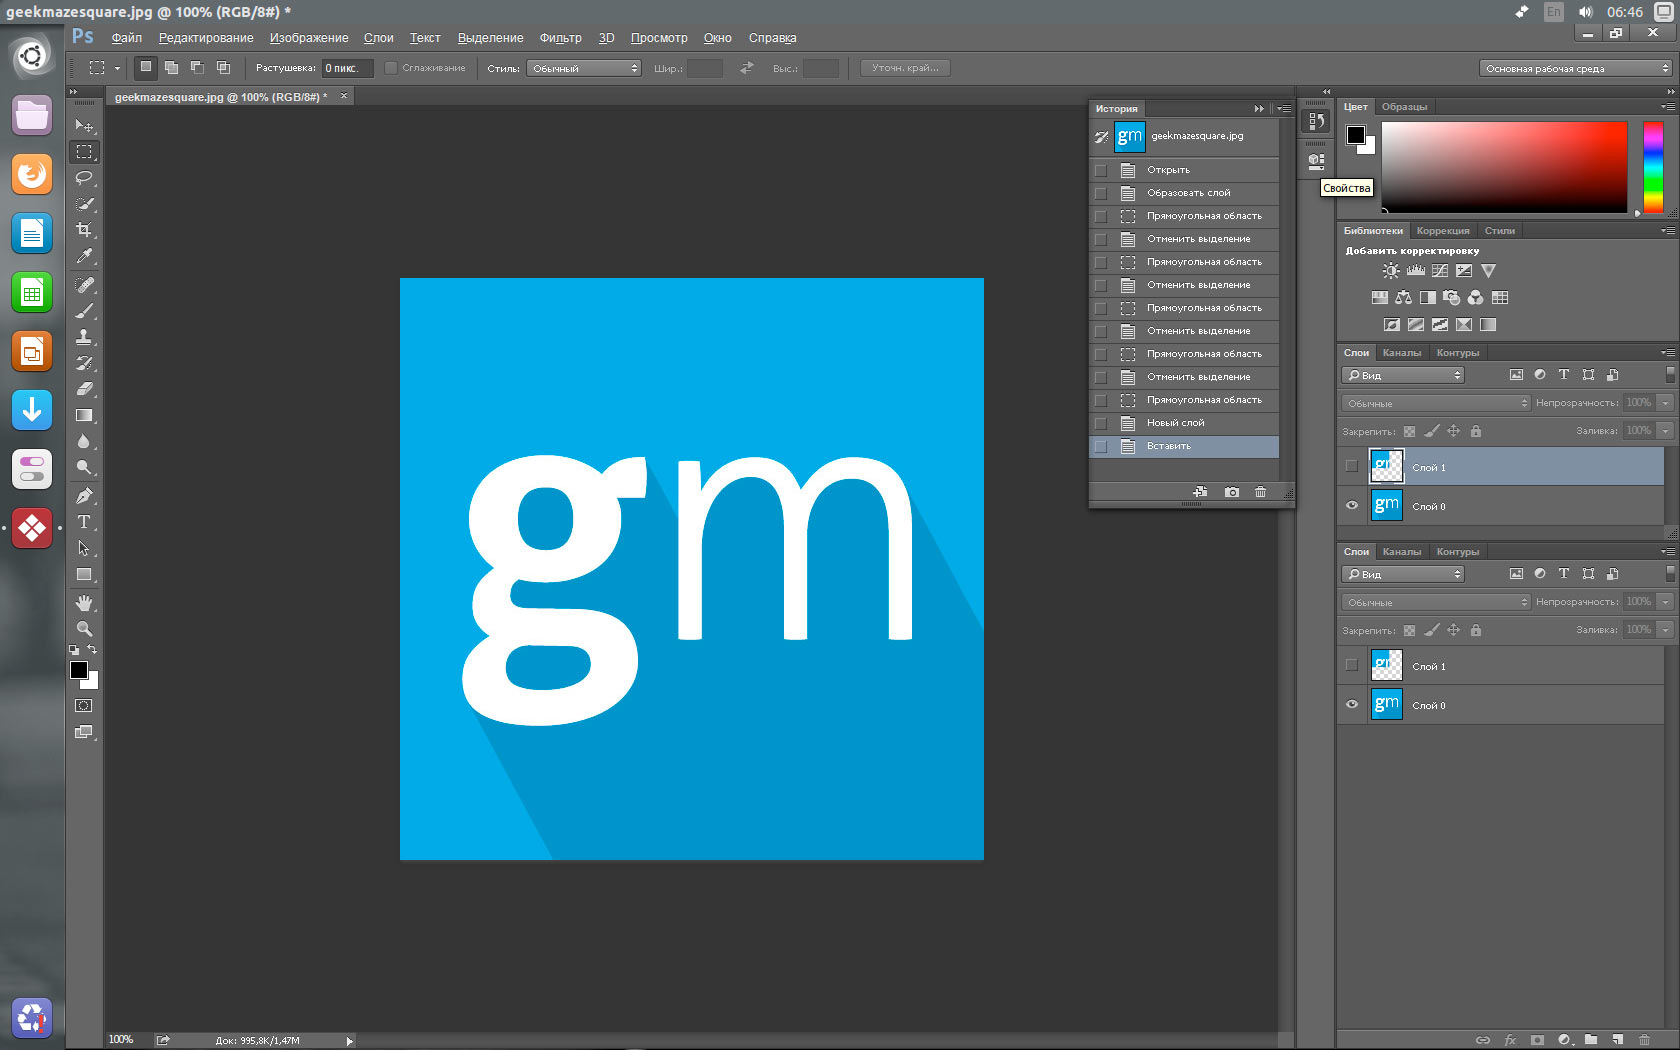Click the Photo Filter adjustment icon
Image resolution: width=1680 pixels, height=1050 pixels.
[1452, 298]
